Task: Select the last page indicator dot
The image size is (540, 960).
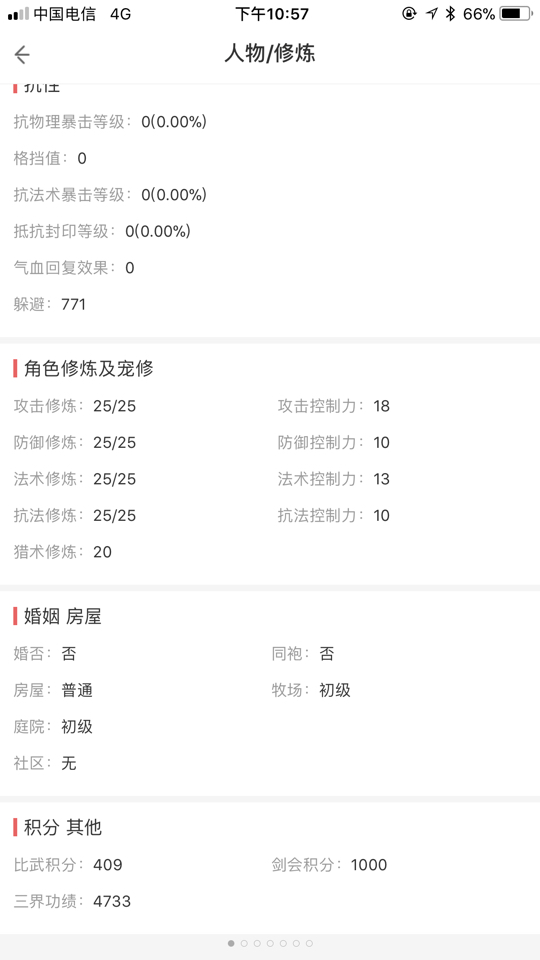Action: 309,943
